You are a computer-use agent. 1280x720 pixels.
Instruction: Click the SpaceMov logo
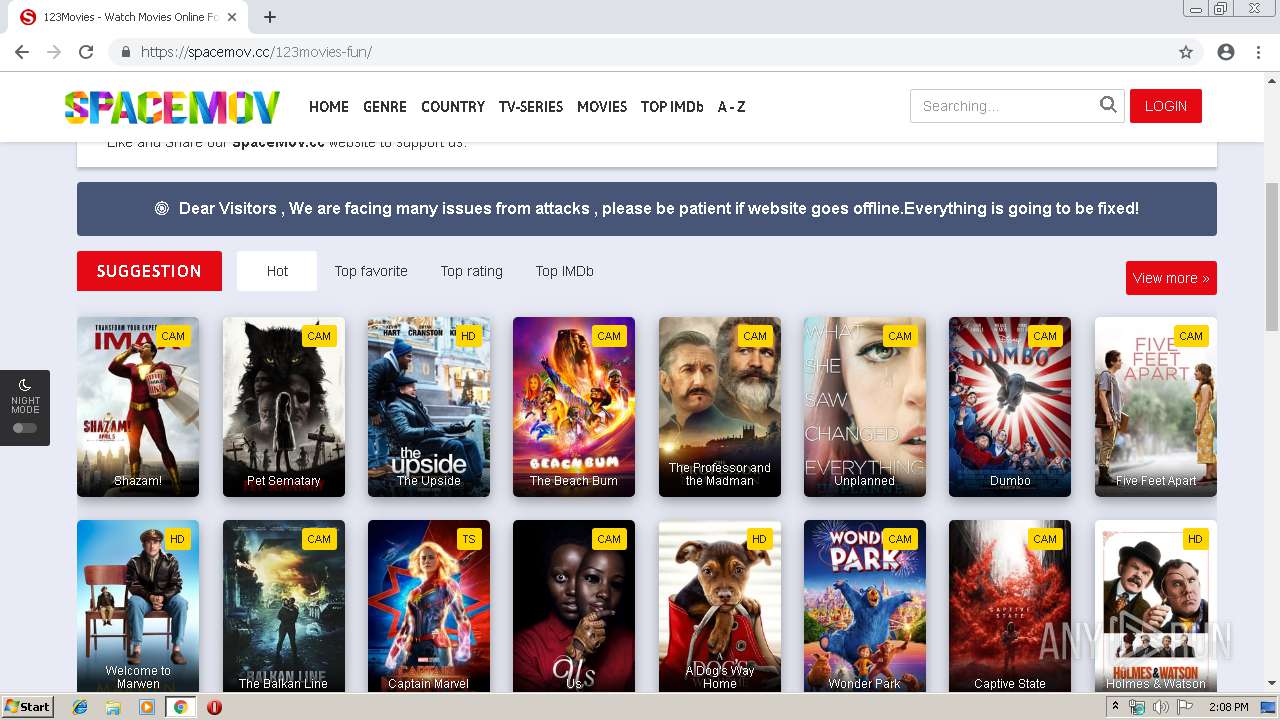[x=172, y=107]
